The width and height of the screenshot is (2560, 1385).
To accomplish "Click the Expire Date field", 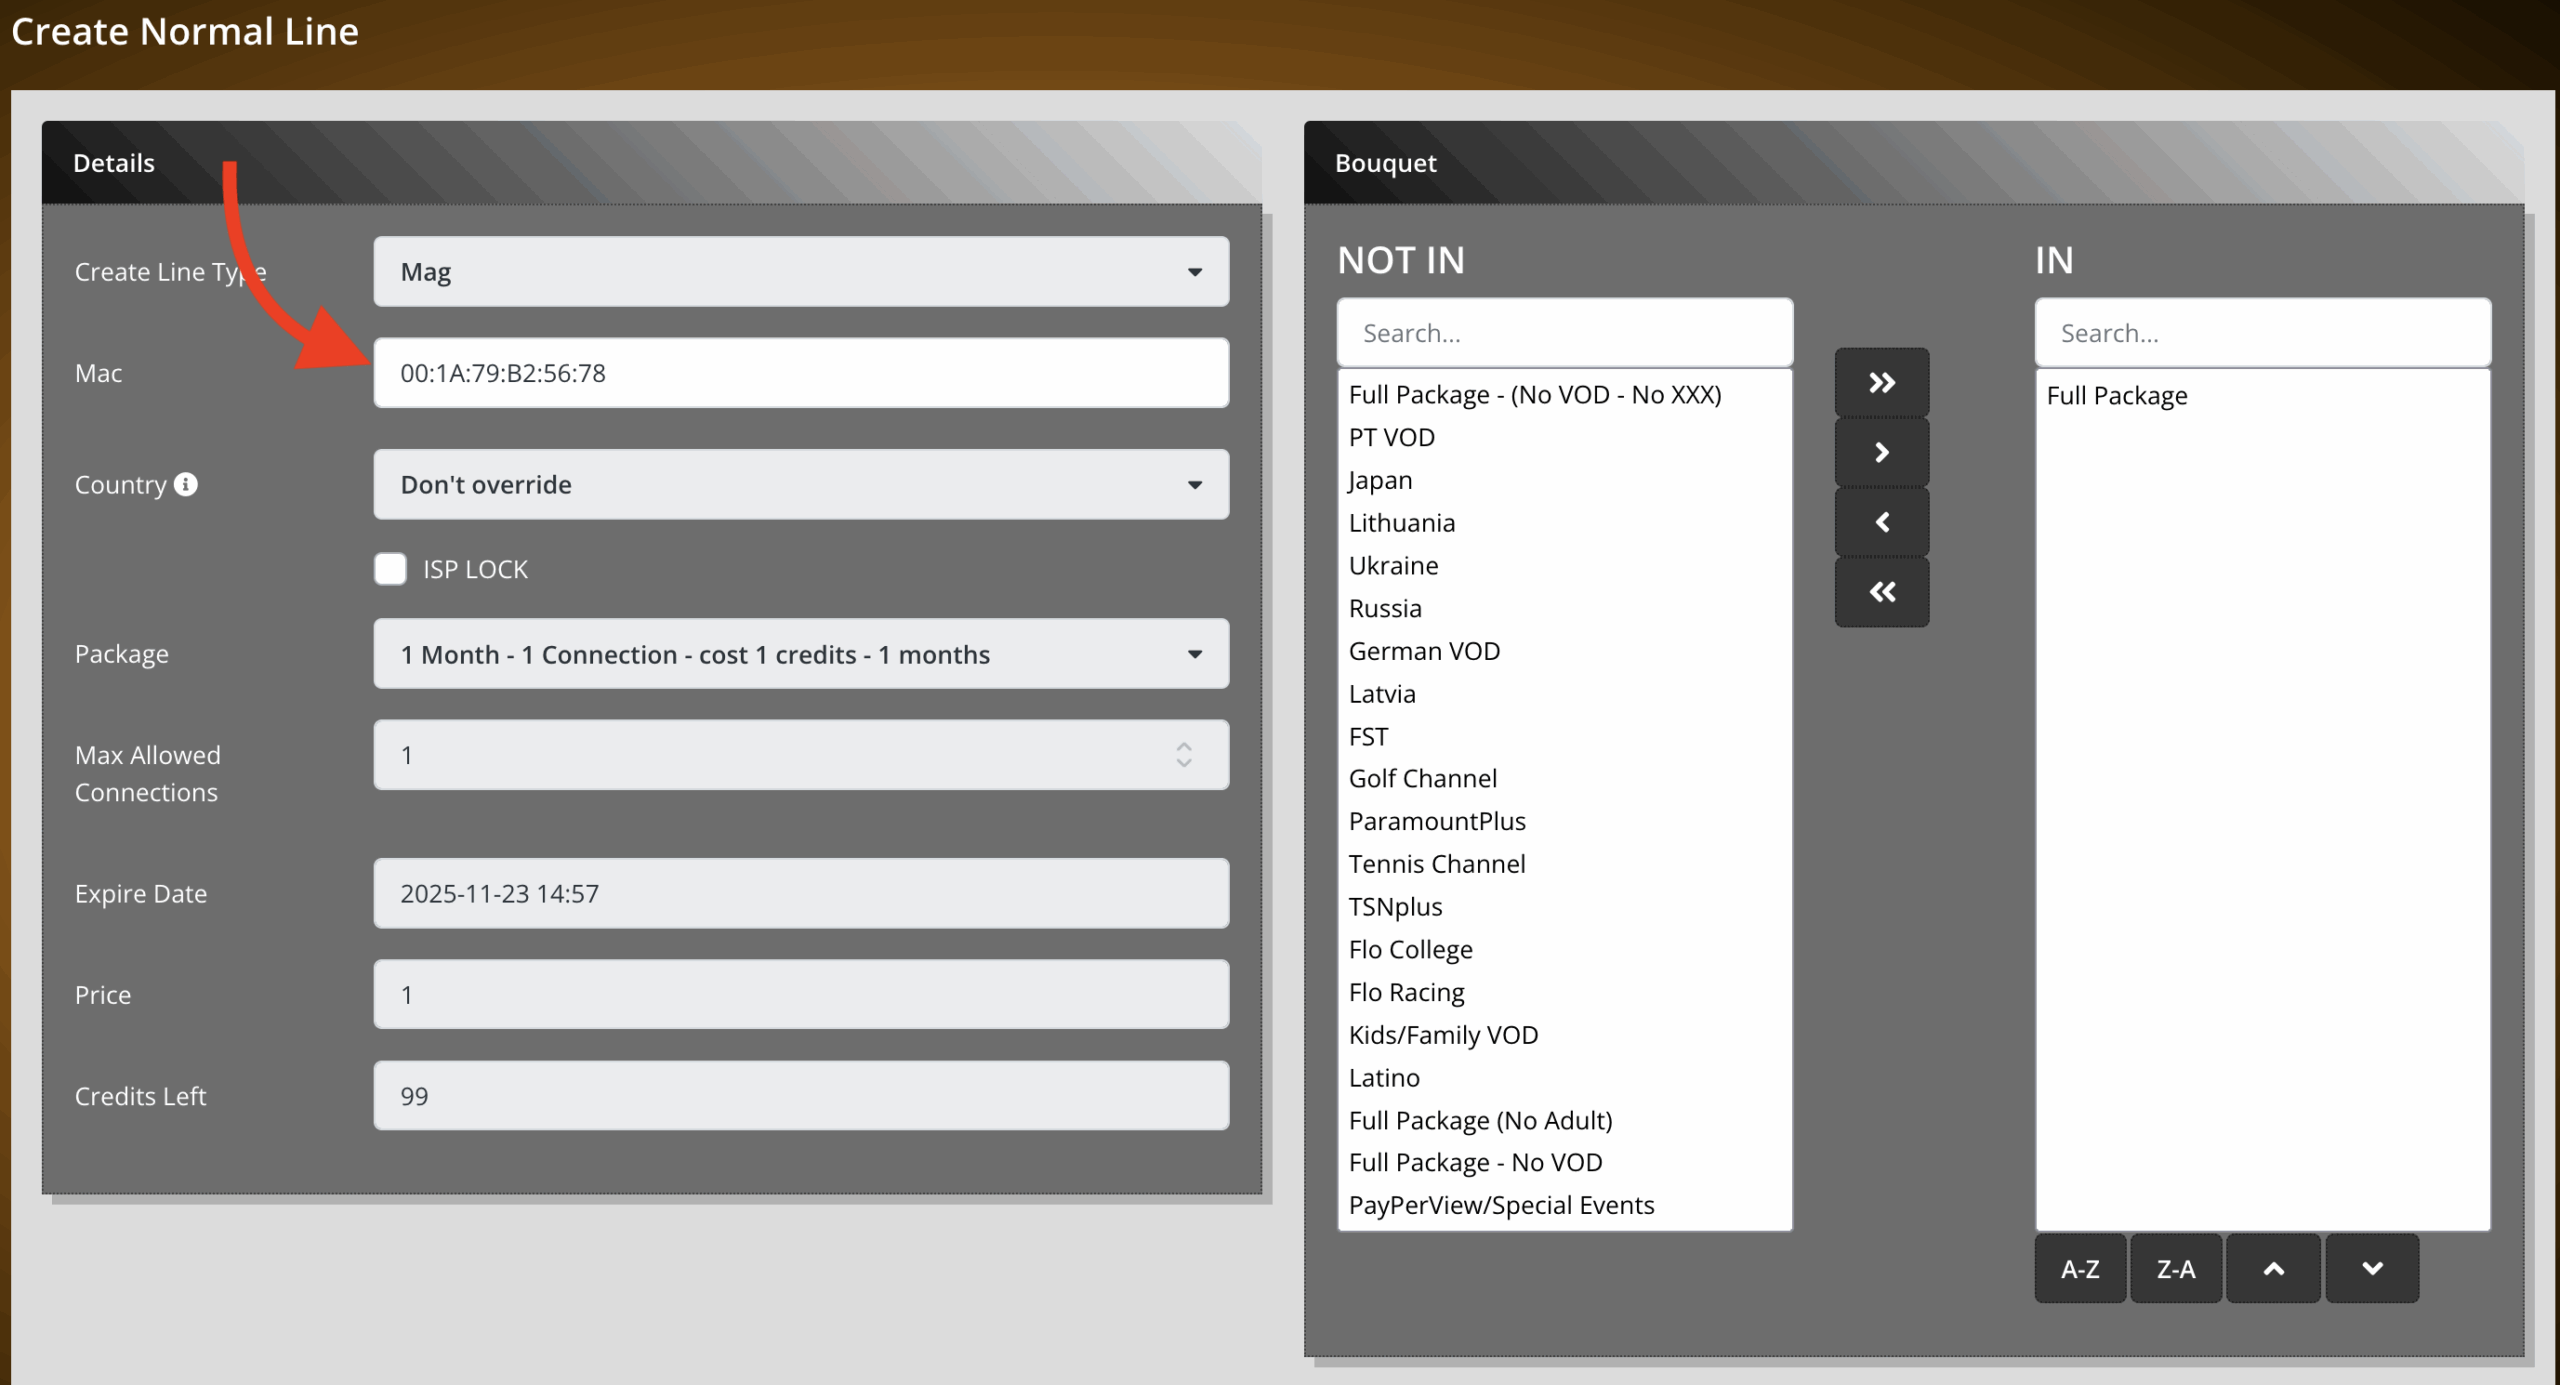I will coord(800,894).
